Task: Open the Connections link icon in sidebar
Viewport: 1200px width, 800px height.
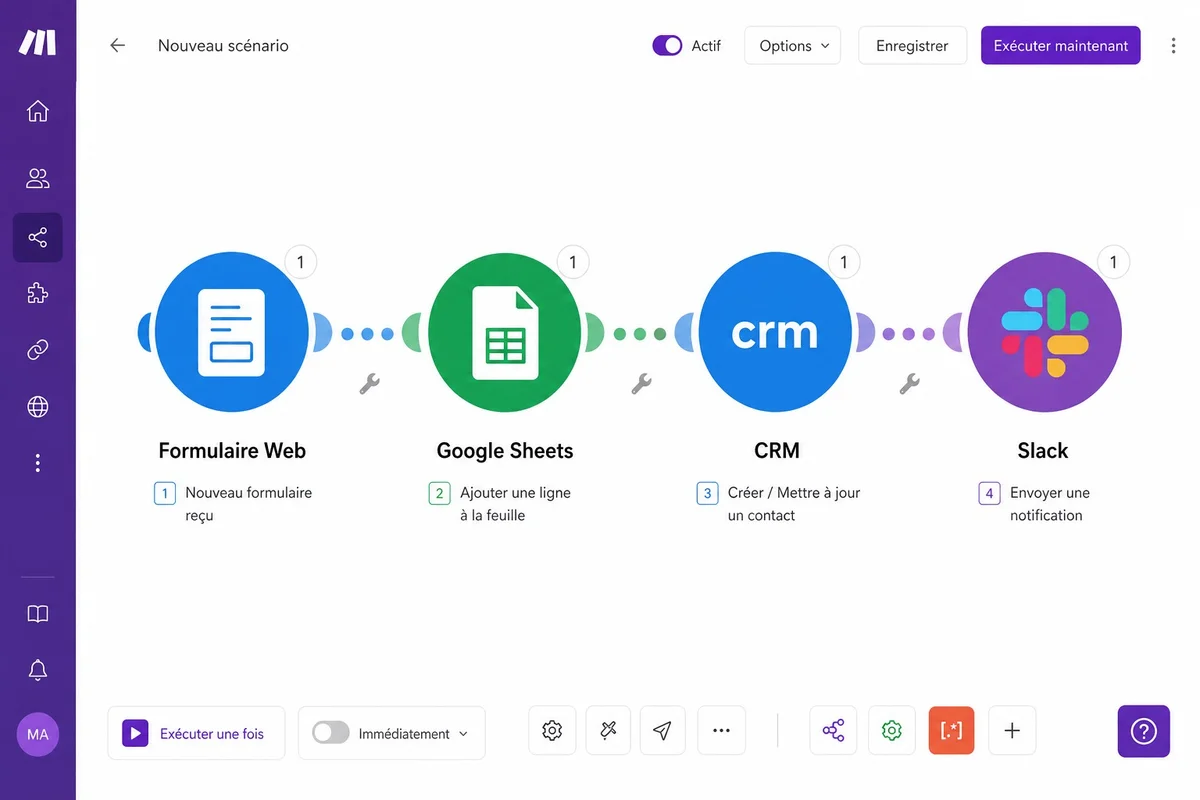Action: click(x=37, y=349)
